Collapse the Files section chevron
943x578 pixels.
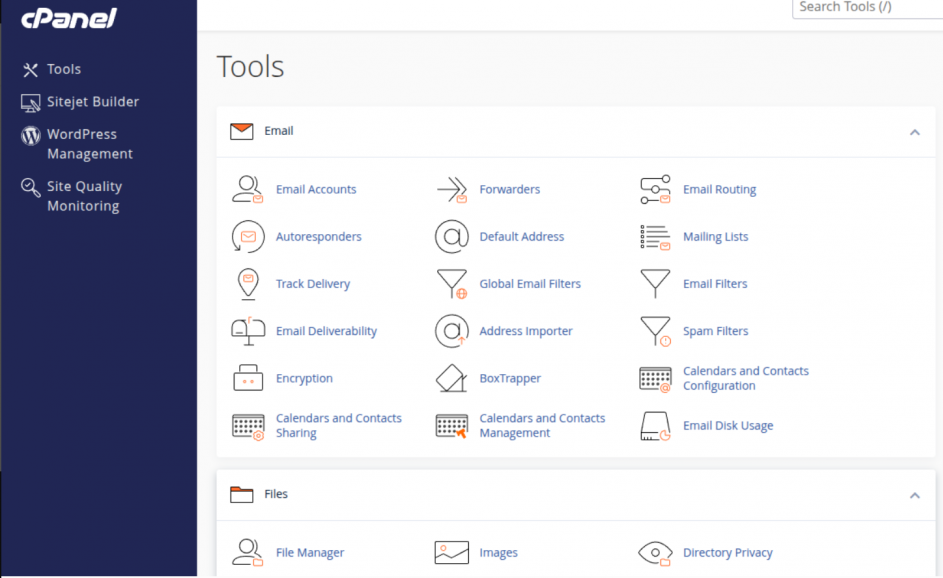click(915, 496)
